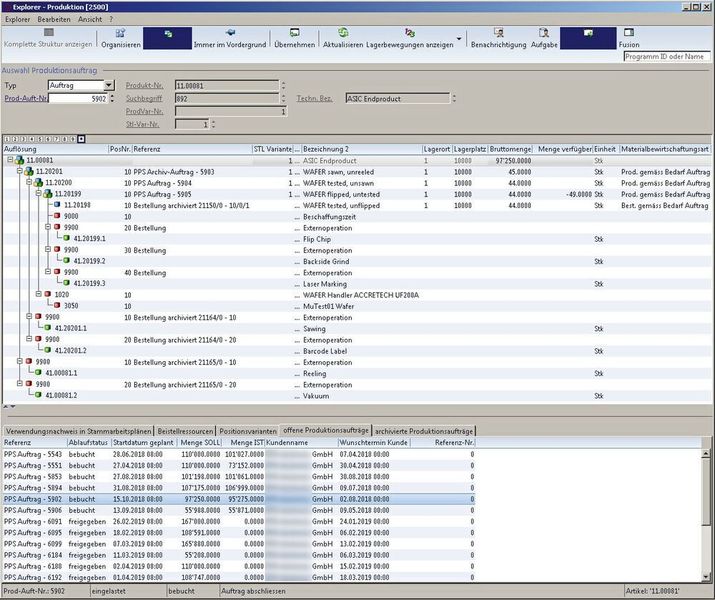
Task: Click the Prod-Auft-Nr input field with 5902
Action: click(x=78, y=98)
